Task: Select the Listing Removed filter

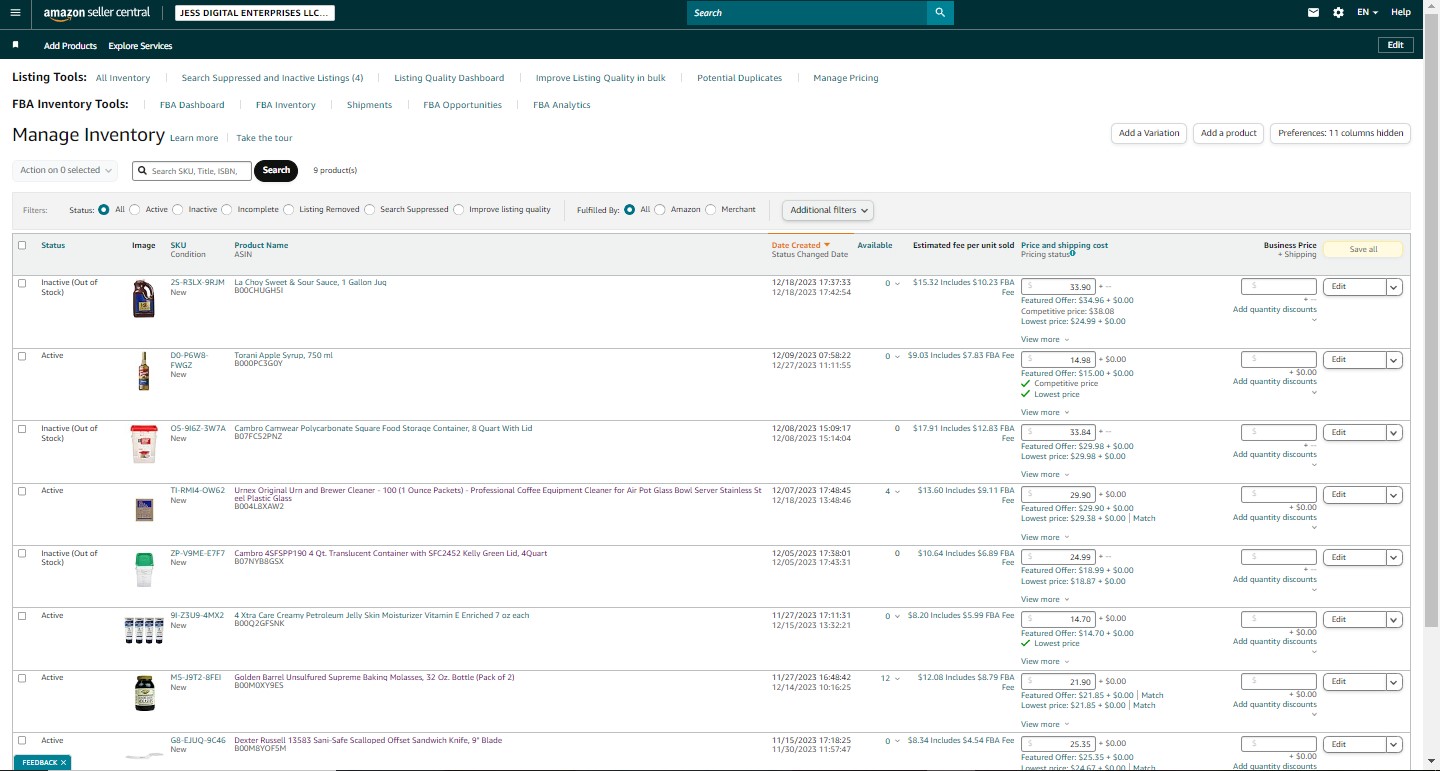Action: coord(289,210)
